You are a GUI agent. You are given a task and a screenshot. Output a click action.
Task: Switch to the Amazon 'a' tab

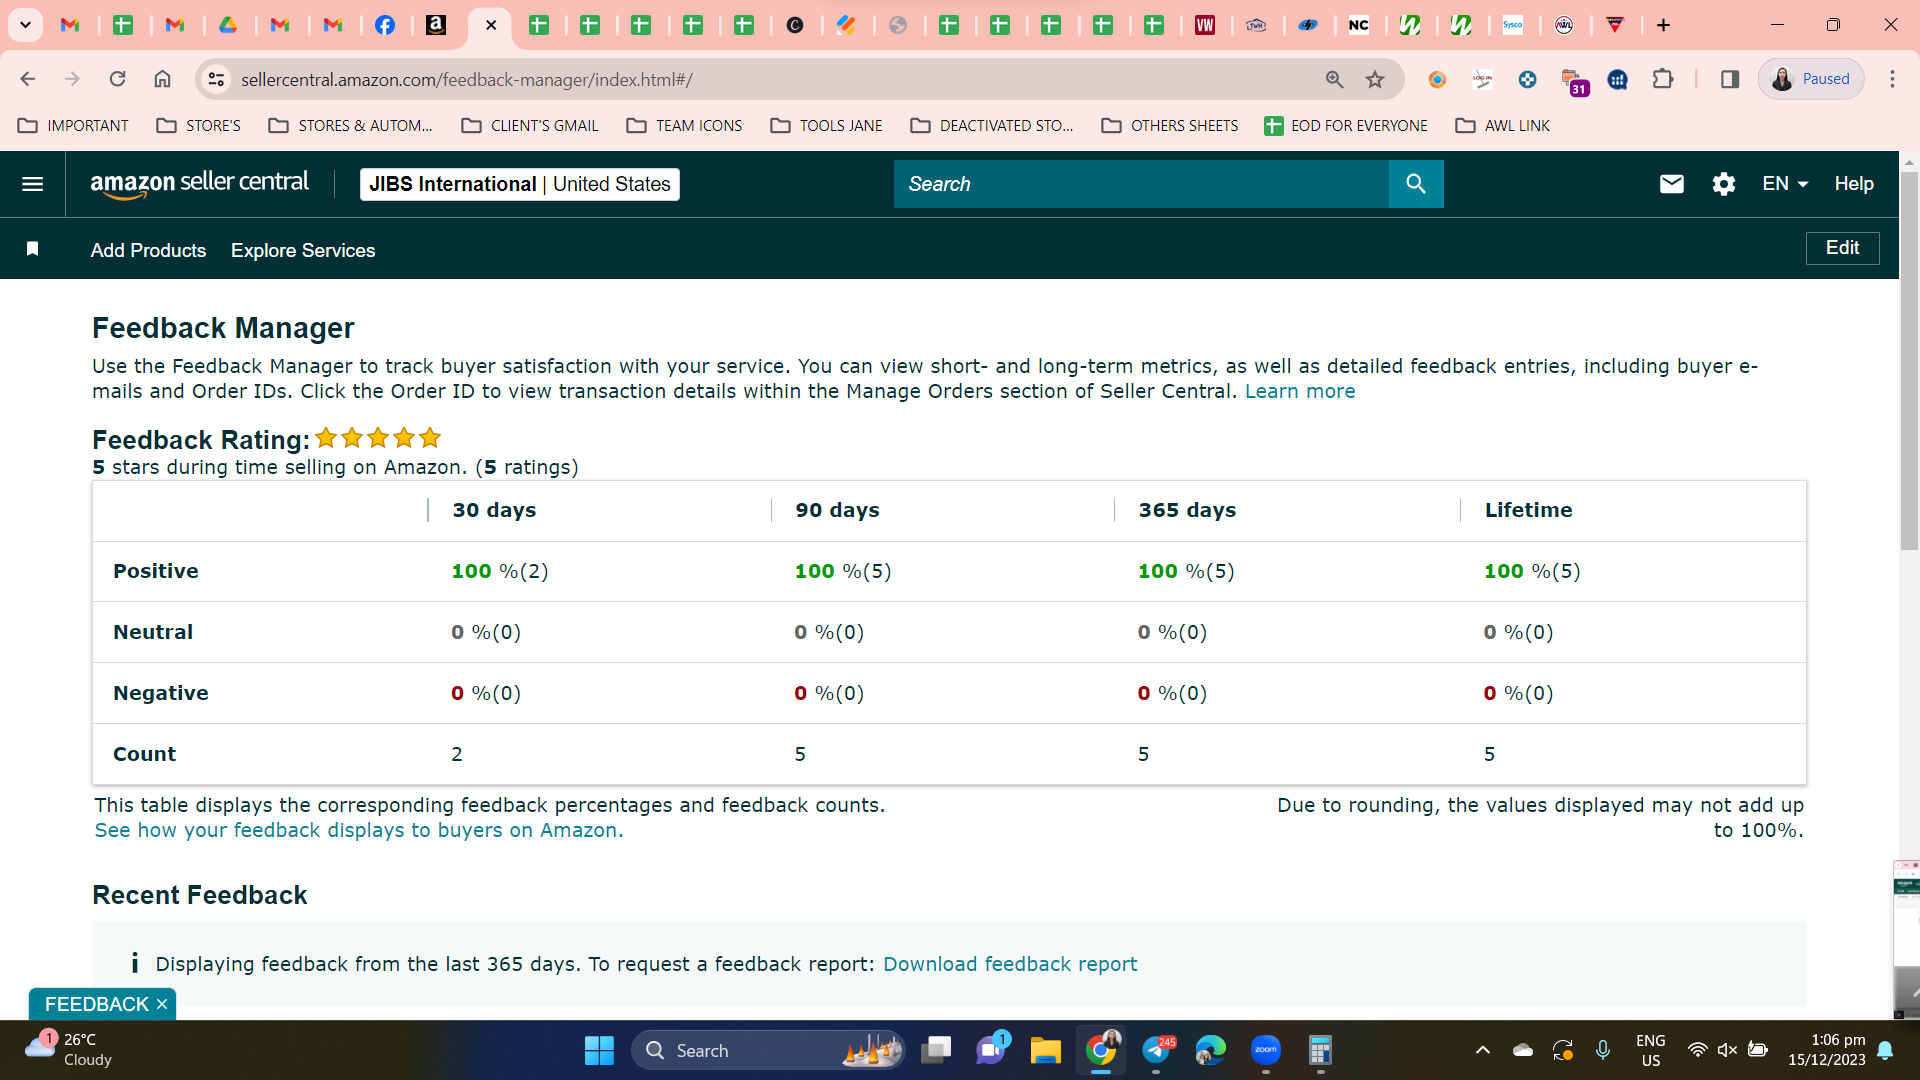[436, 25]
